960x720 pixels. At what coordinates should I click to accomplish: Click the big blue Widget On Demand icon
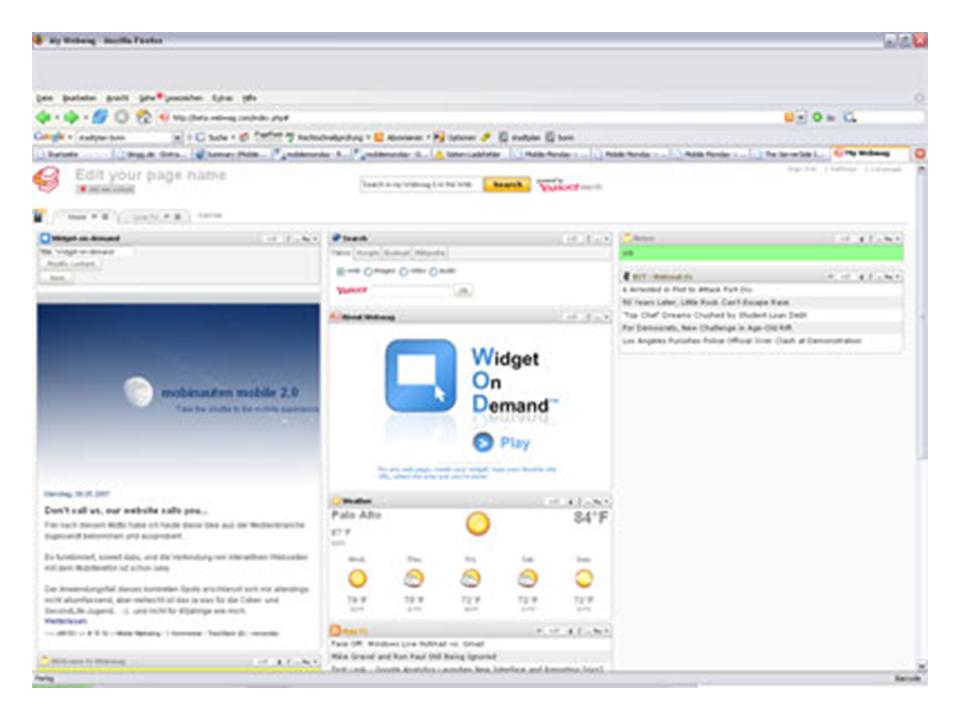click(x=421, y=375)
